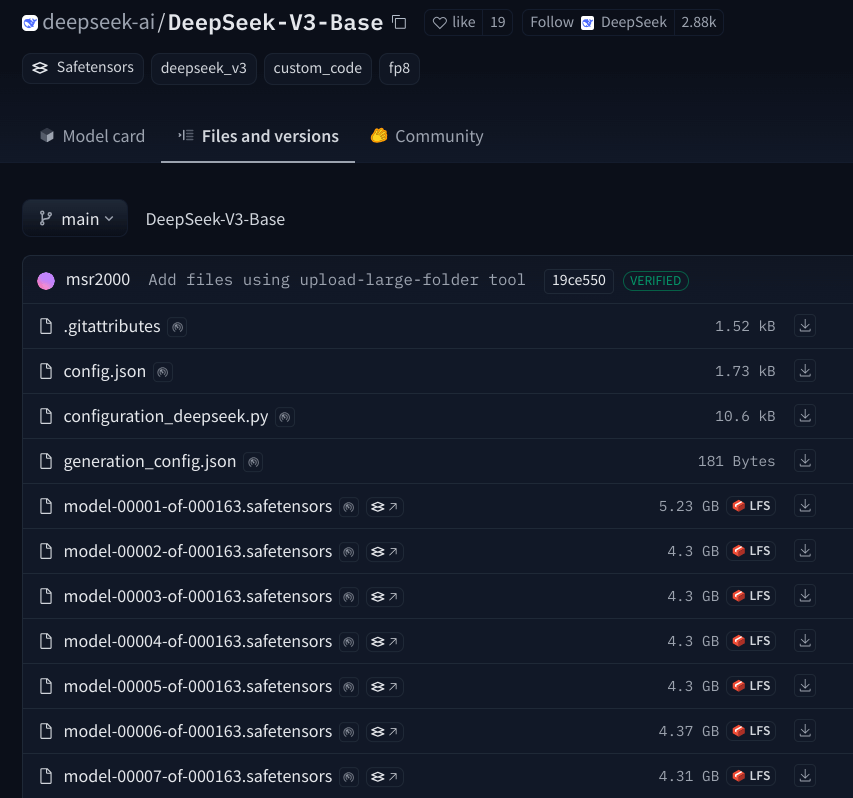The height and width of the screenshot is (798, 853).
Task: Switch to the Model card tab
Action: tap(92, 136)
